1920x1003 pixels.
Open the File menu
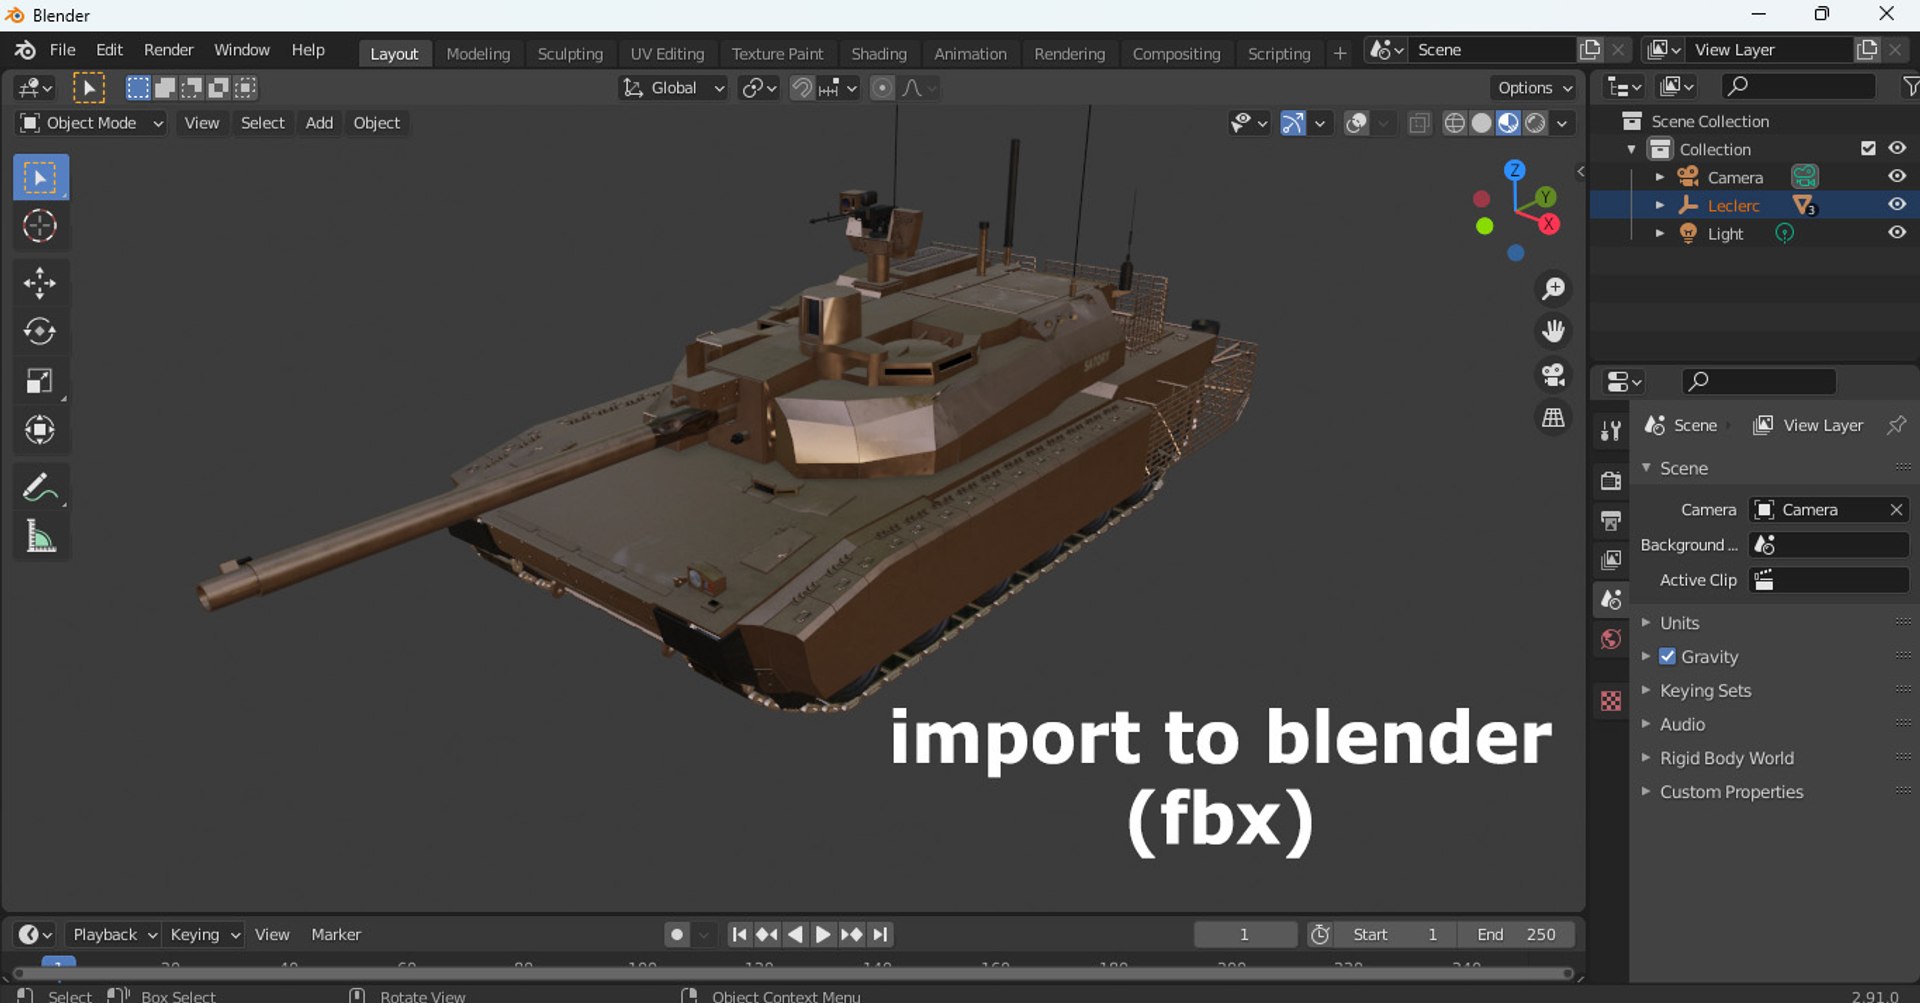tap(62, 50)
